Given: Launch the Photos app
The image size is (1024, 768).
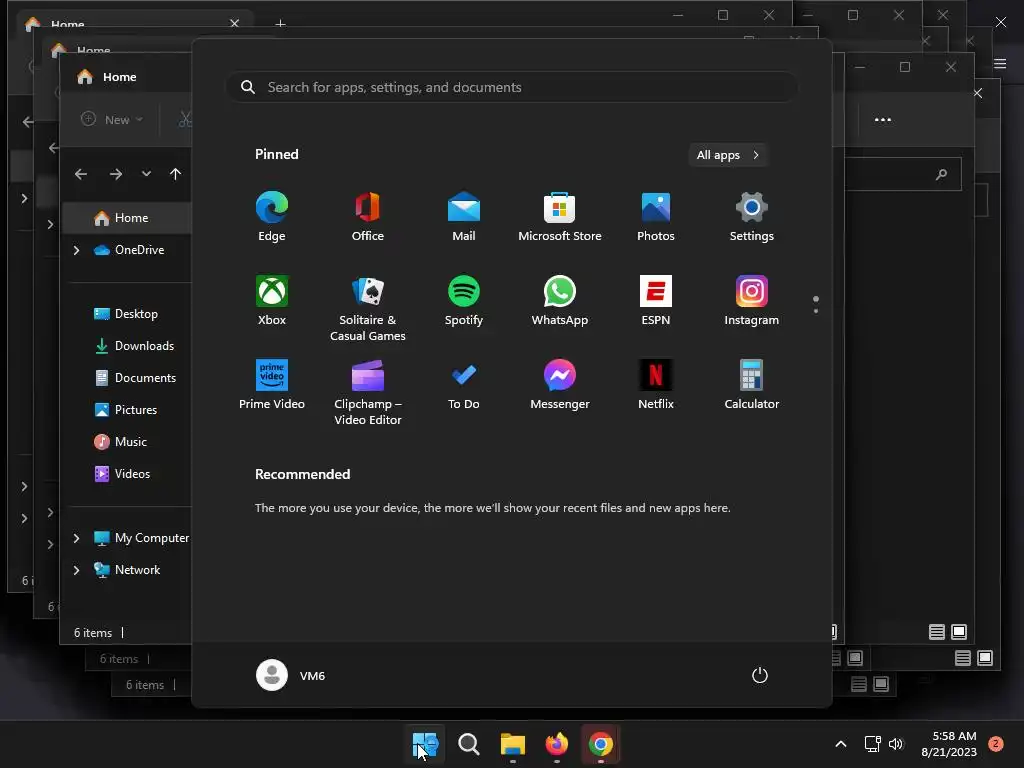Looking at the screenshot, I should (656, 217).
